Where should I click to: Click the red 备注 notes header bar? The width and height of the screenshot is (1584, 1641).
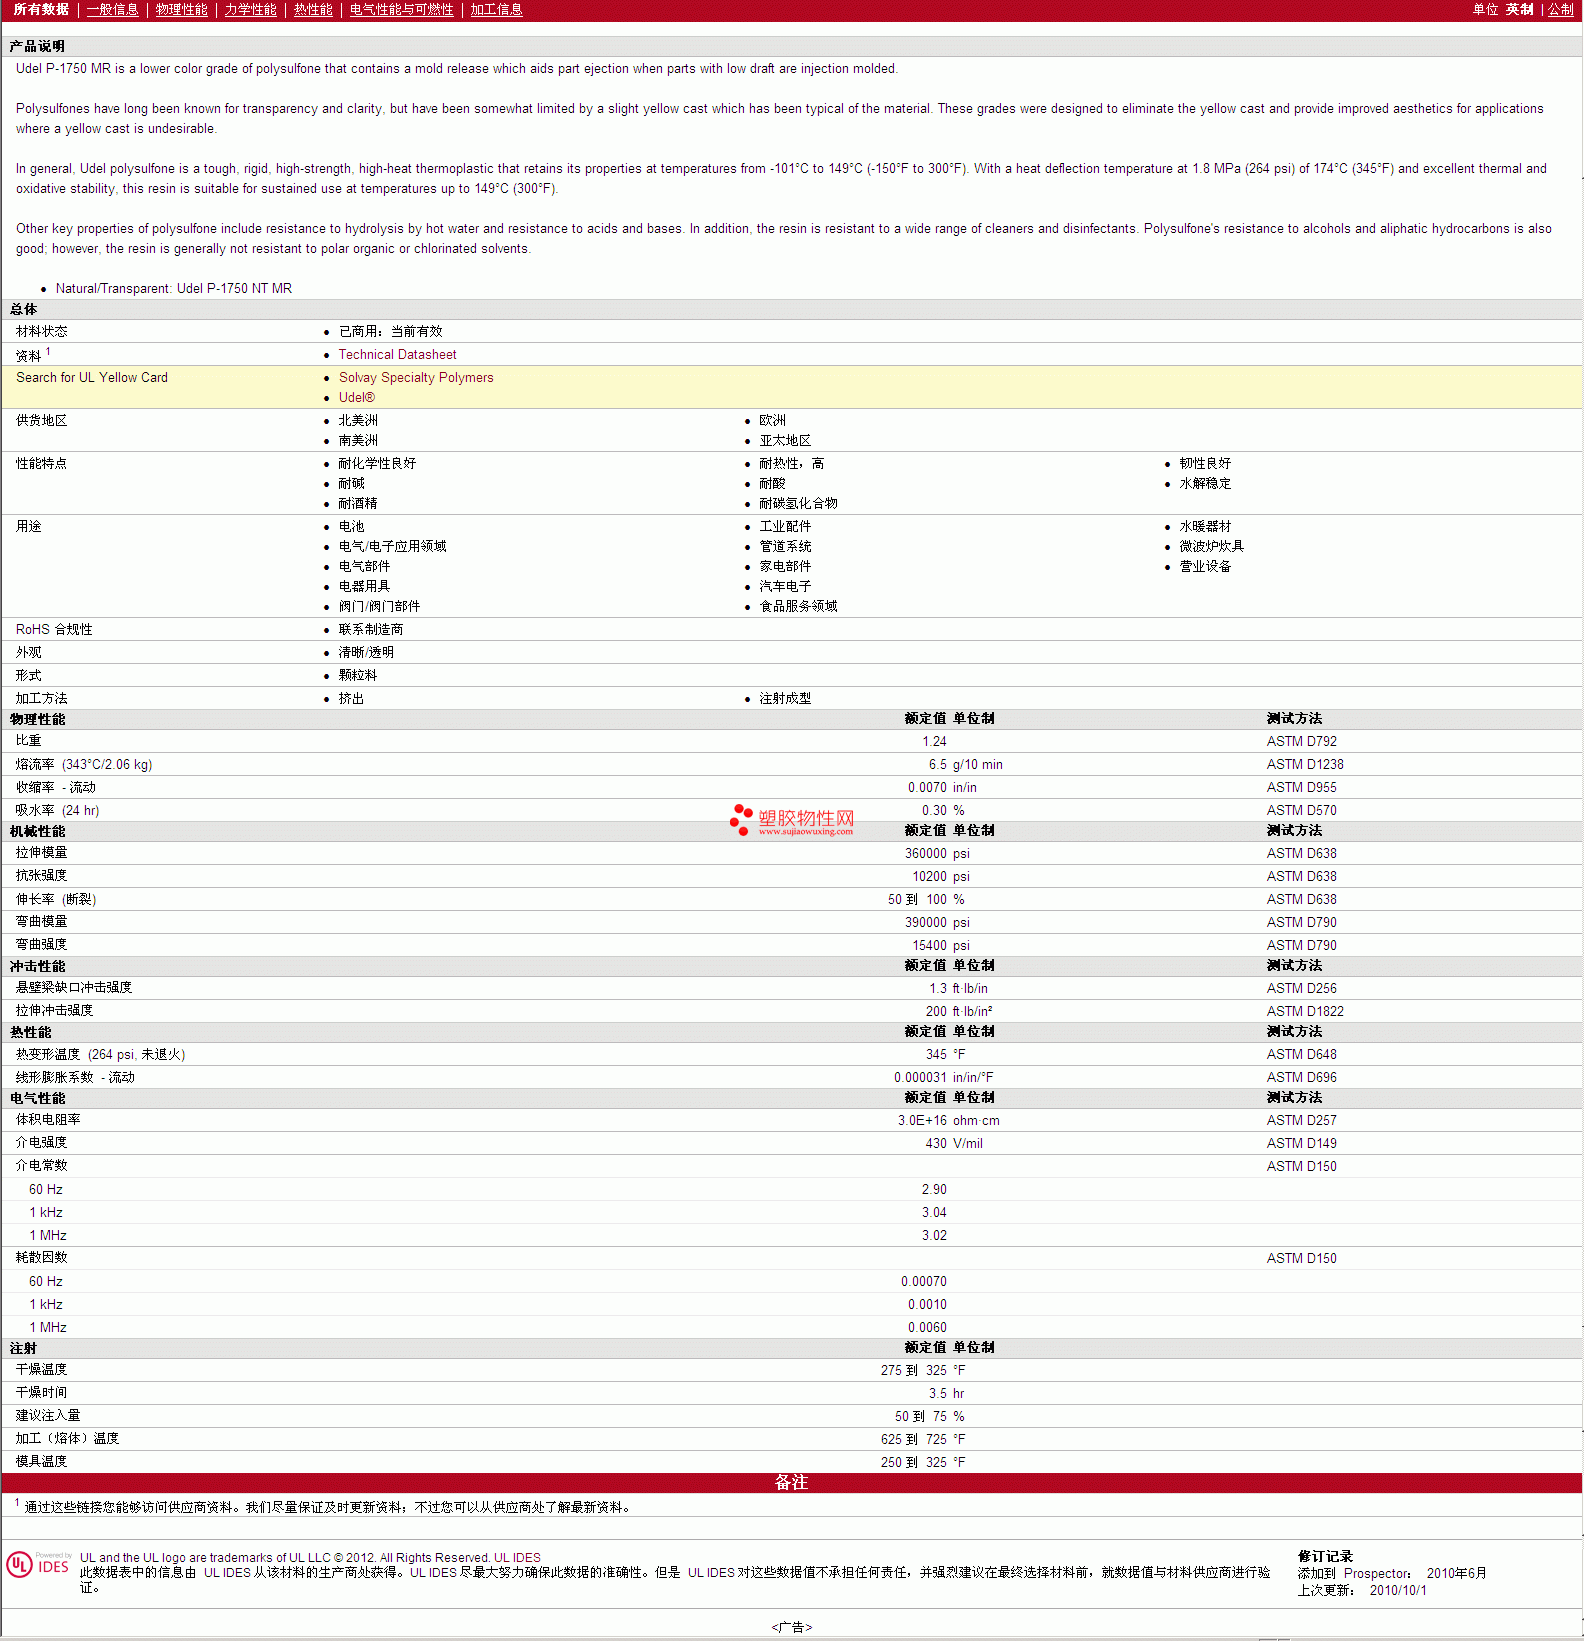[x=792, y=1483]
